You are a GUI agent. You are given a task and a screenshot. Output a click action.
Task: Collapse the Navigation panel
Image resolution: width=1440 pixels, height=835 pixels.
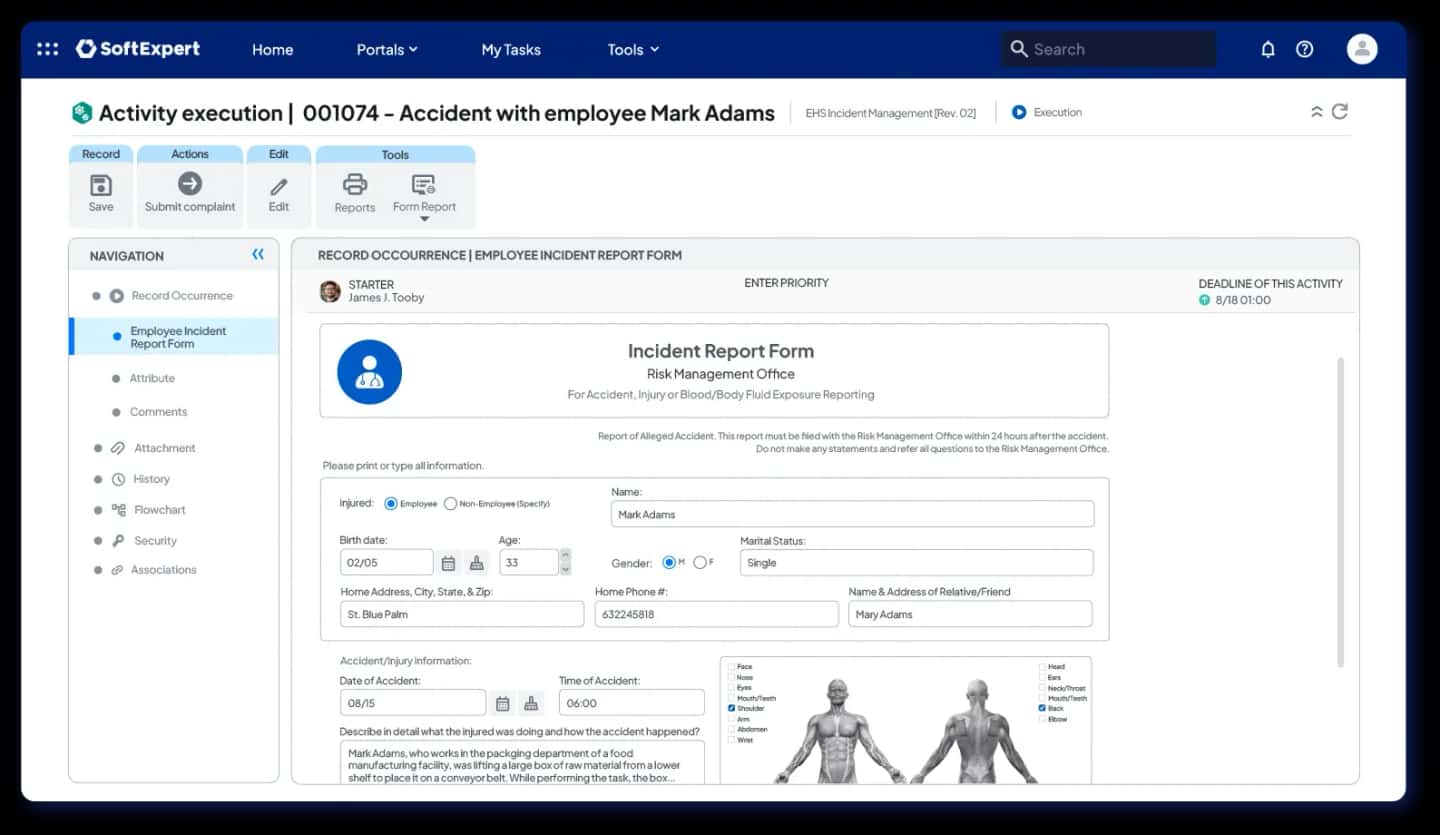[x=258, y=255]
